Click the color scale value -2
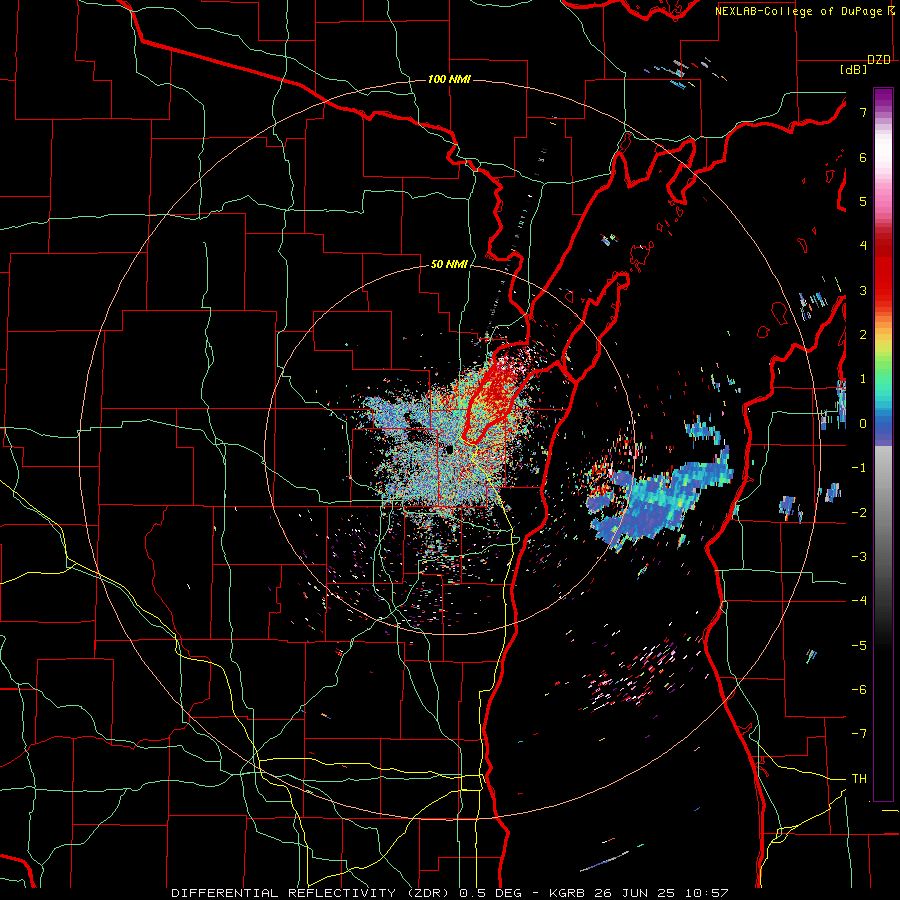The width and height of the screenshot is (900, 900). pyautogui.click(x=859, y=513)
